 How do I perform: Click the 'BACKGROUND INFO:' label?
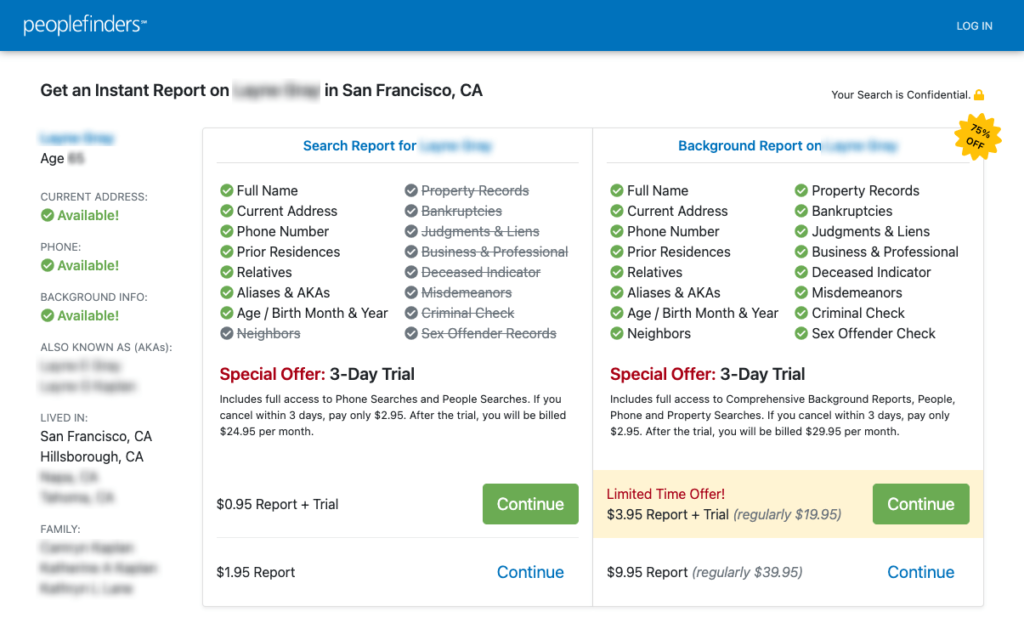click(x=94, y=297)
